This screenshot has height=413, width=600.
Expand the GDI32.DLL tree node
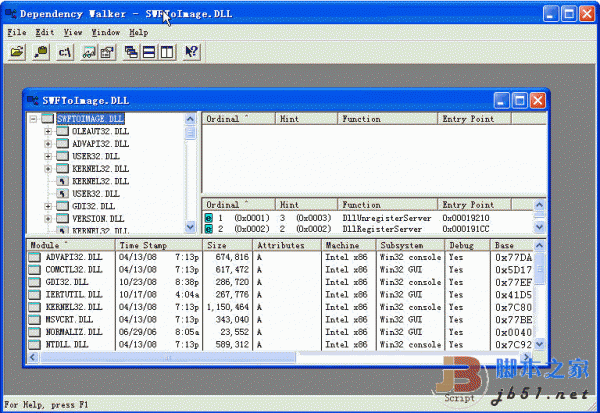coord(48,206)
